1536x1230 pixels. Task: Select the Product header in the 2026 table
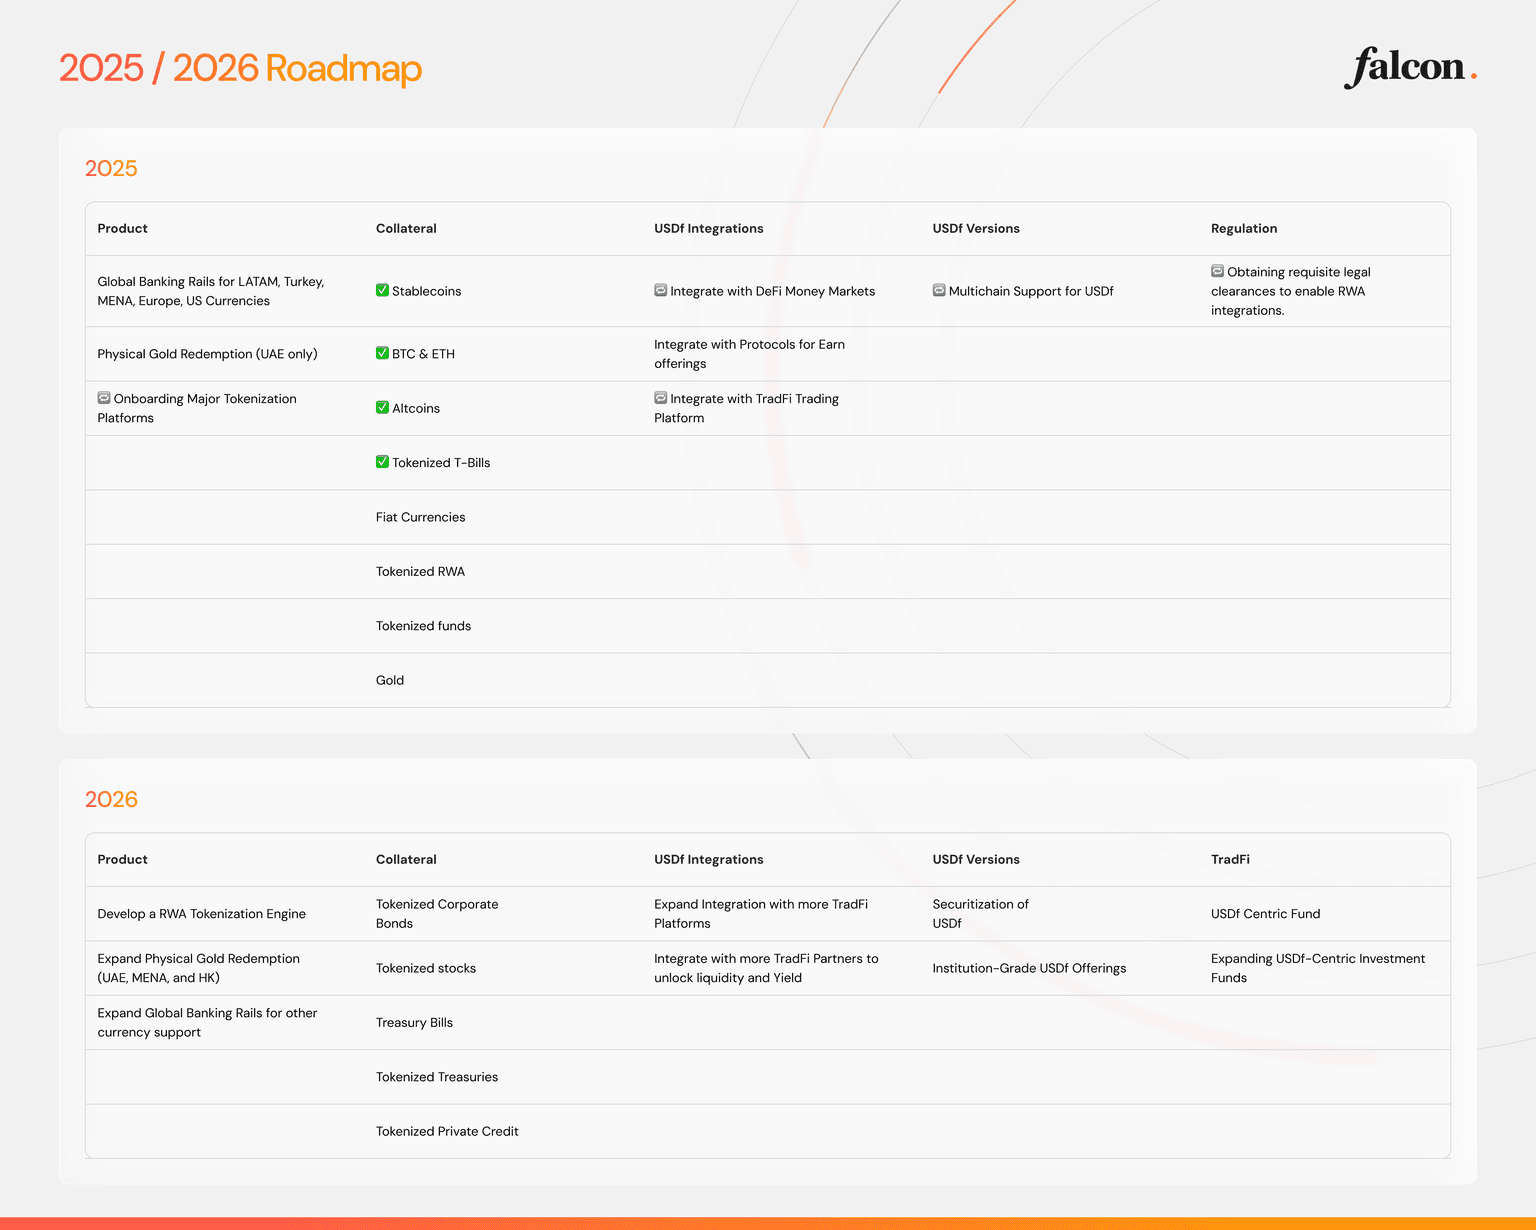click(x=122, y=859)
